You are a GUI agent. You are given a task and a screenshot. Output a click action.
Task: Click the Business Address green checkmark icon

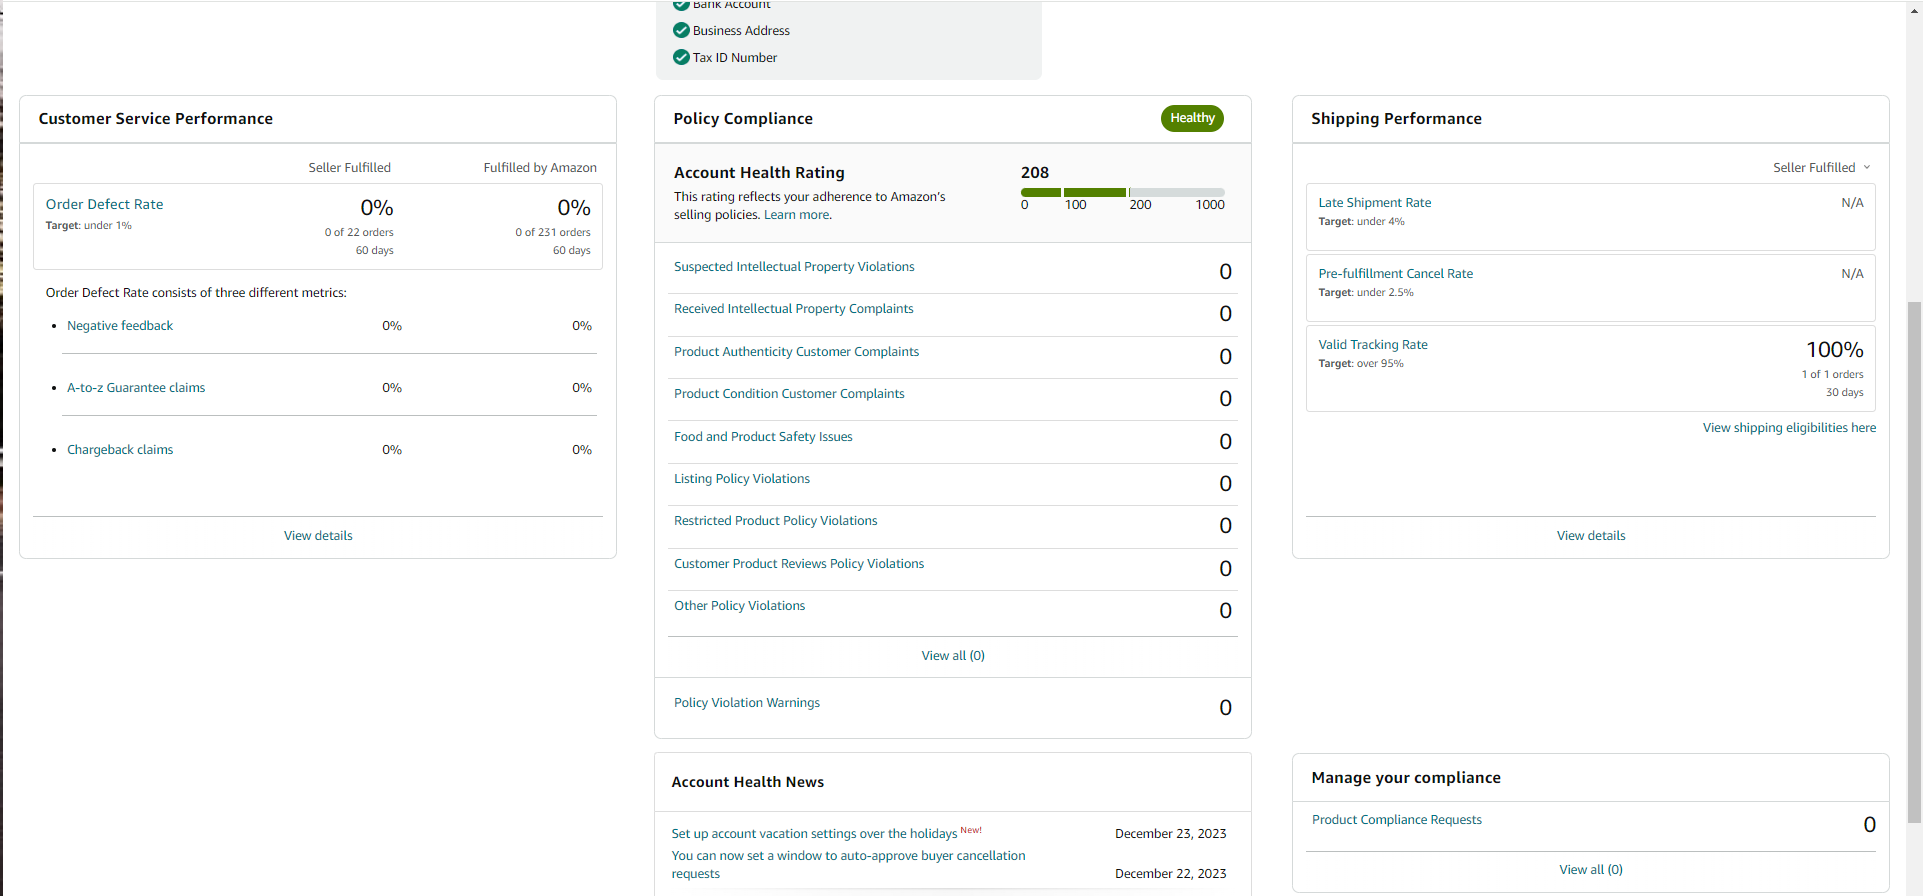click(x=681, y=30)
